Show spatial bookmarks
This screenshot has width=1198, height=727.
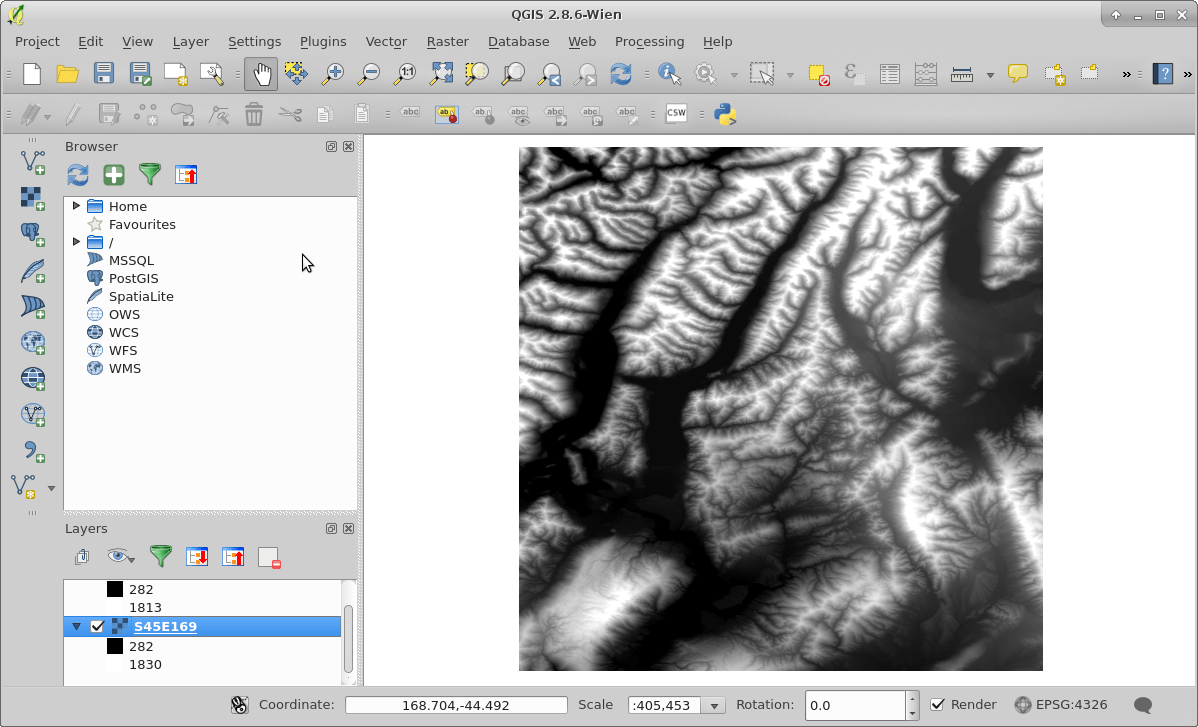pyautogui.click(x=1090, y=74)
